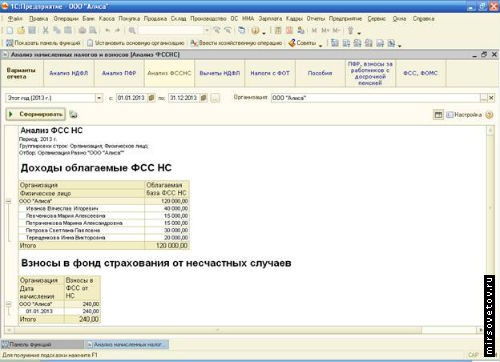Click the settings panel icon left of Настройка
Screen dimensions: 500x362
pos(438,115)
